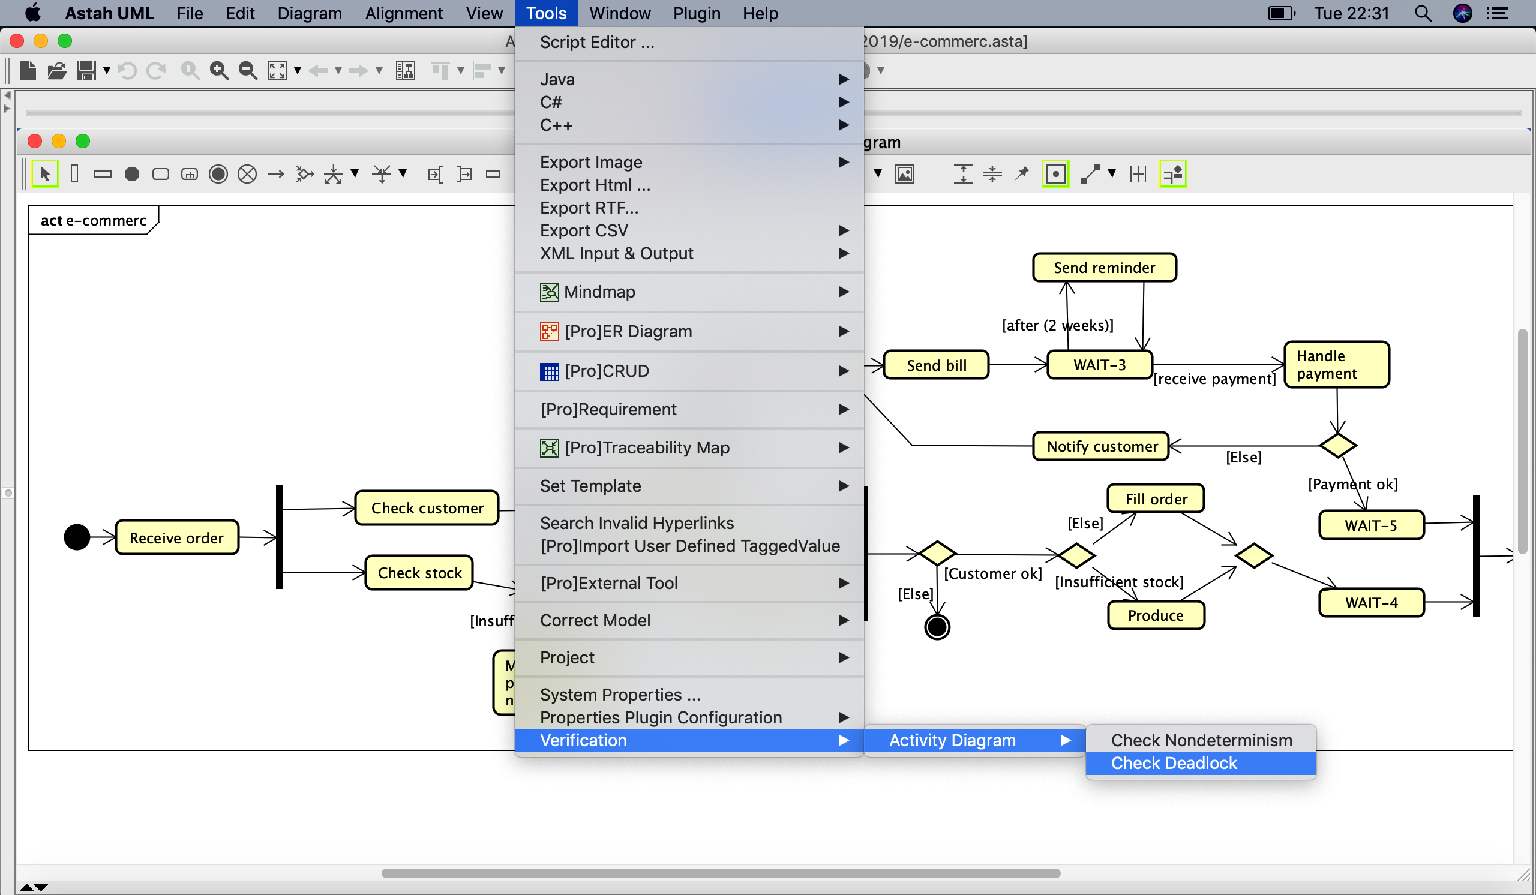Expand the Set Template submenu

(689, 486)
